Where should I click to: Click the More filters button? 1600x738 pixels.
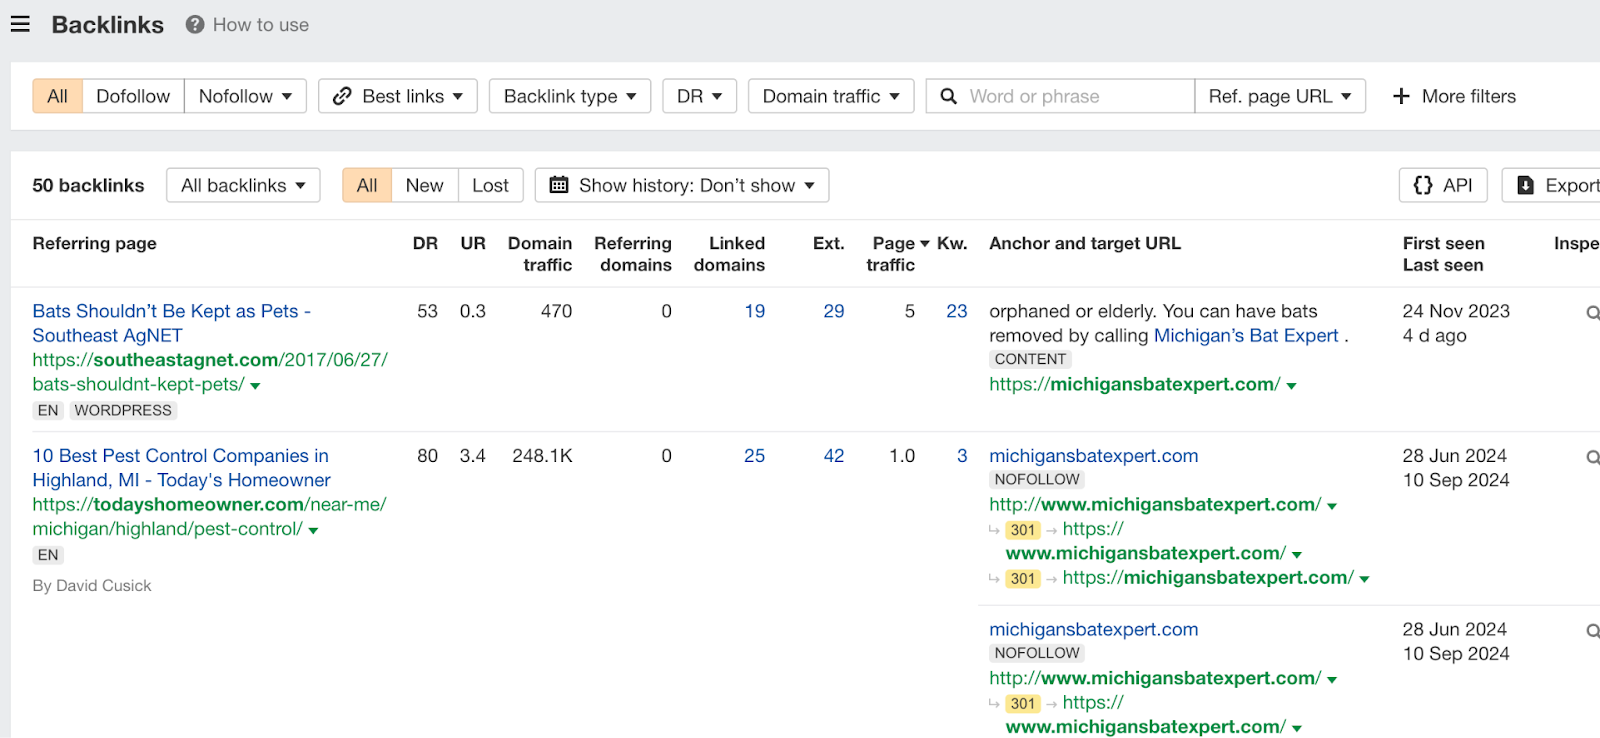coord(1454,96)
